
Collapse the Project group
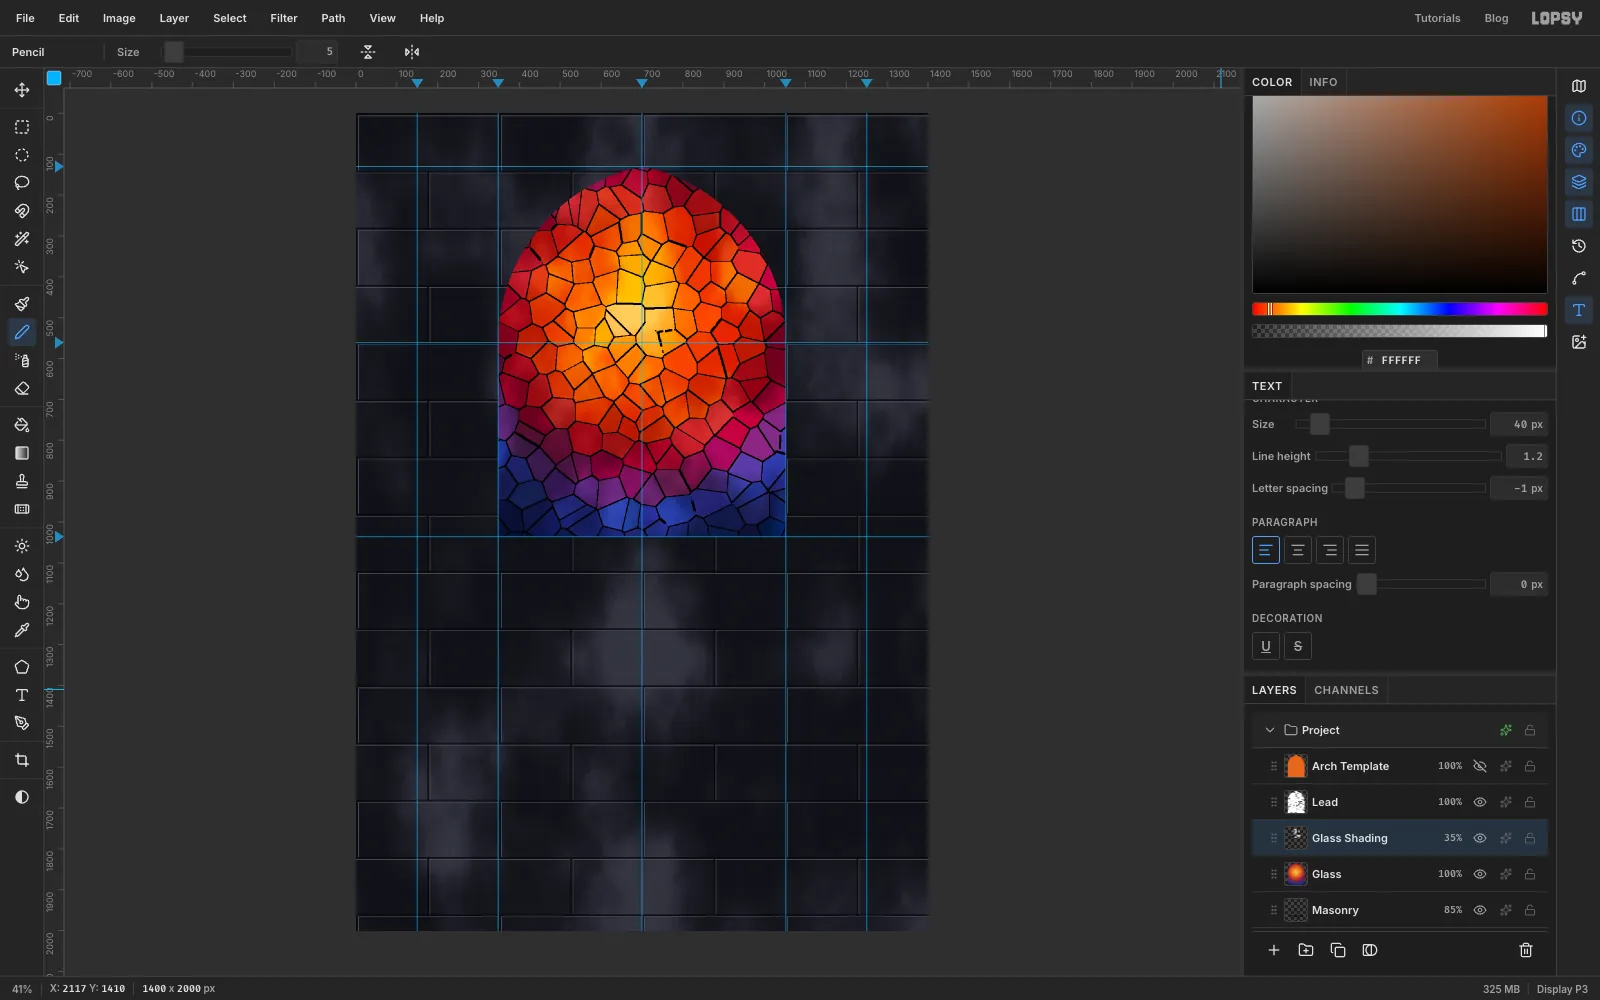tap(1270, 730)
